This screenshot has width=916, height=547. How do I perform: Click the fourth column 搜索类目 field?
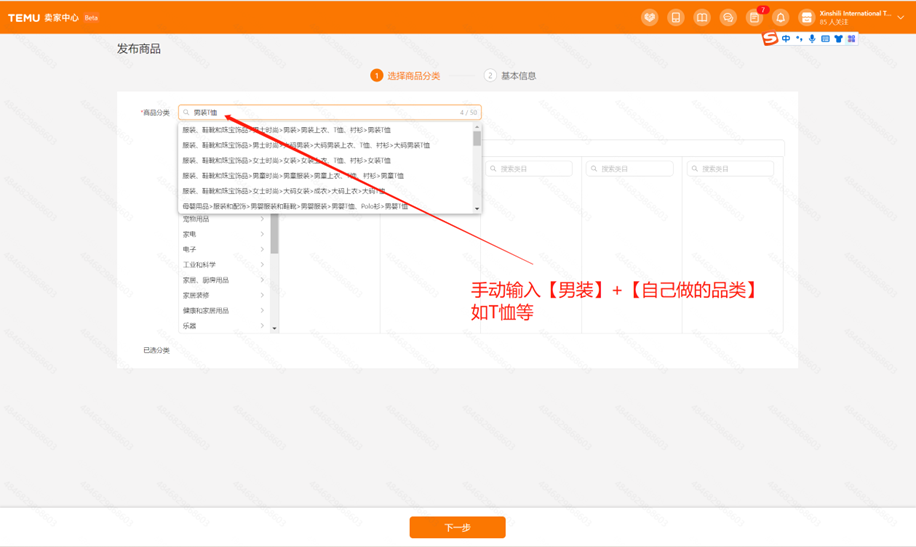[630, 168]
